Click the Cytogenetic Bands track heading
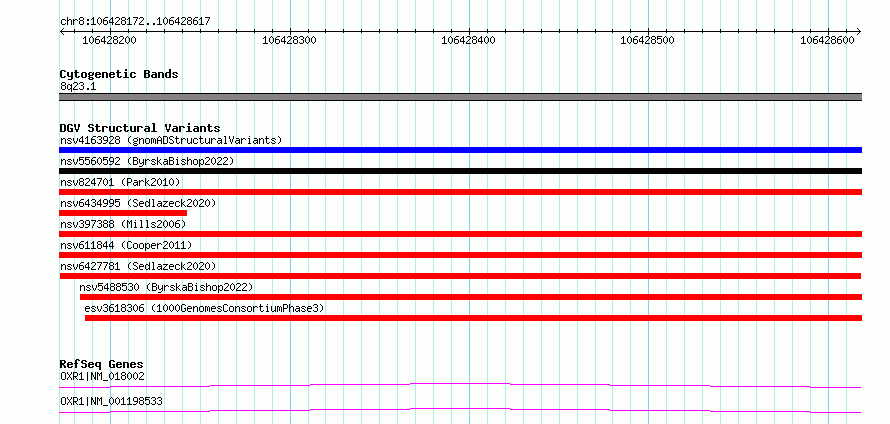 coord(119,74)
